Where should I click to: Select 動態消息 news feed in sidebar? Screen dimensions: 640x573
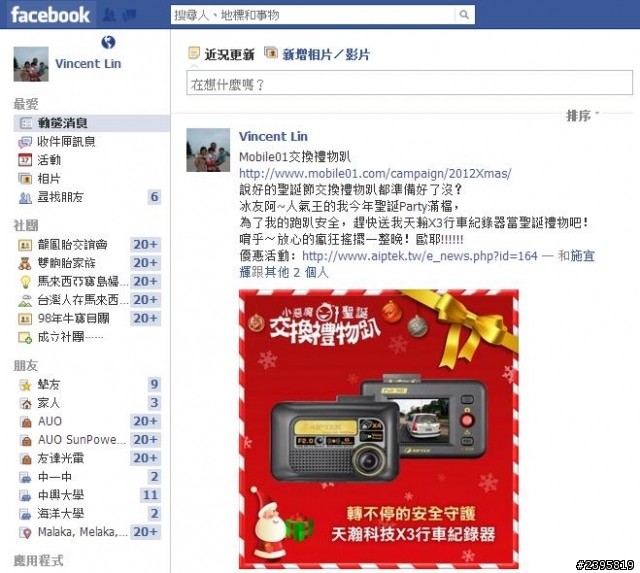[92, 123]
